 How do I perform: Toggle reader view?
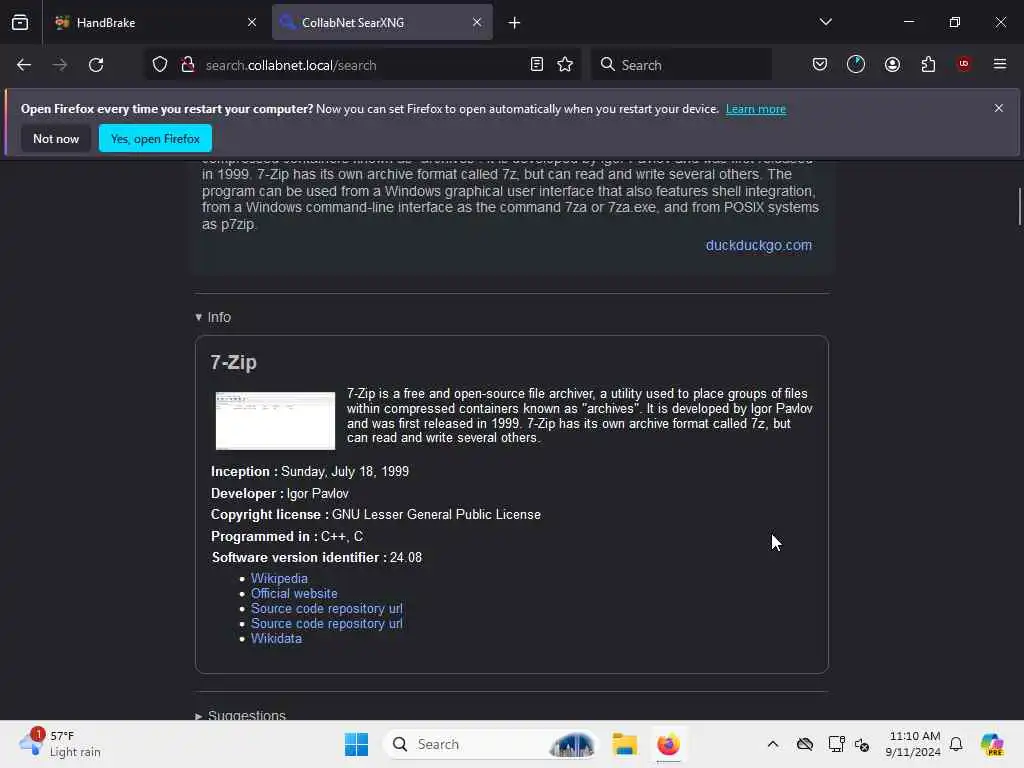pyautogui.click(x=537, y=64)
